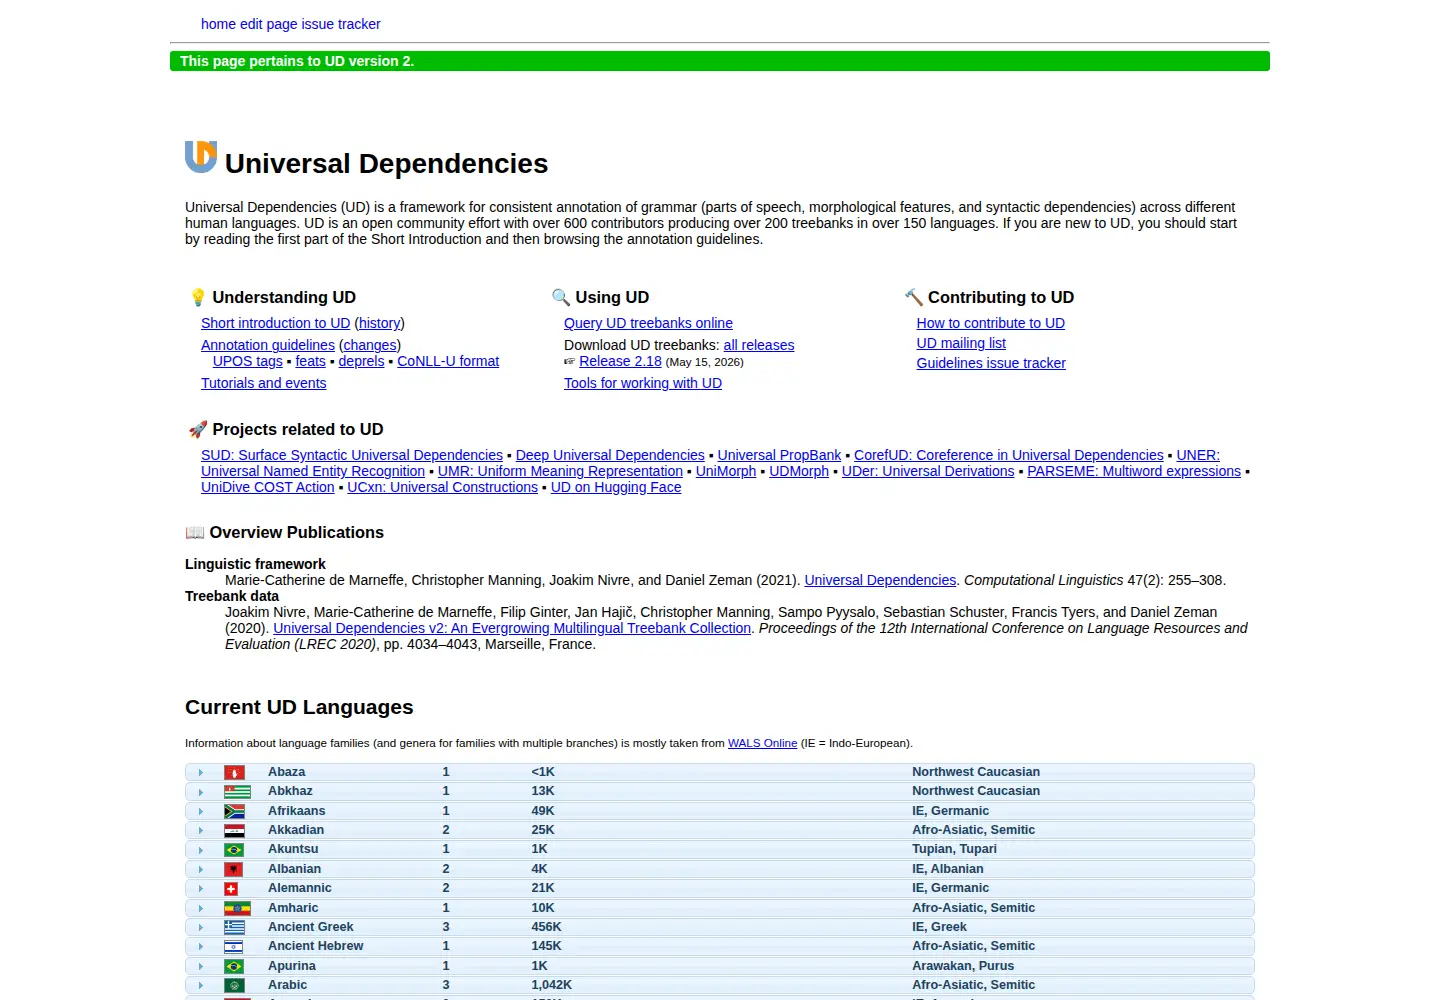Click the magnifier icon by Using UD

coord(560,297)
